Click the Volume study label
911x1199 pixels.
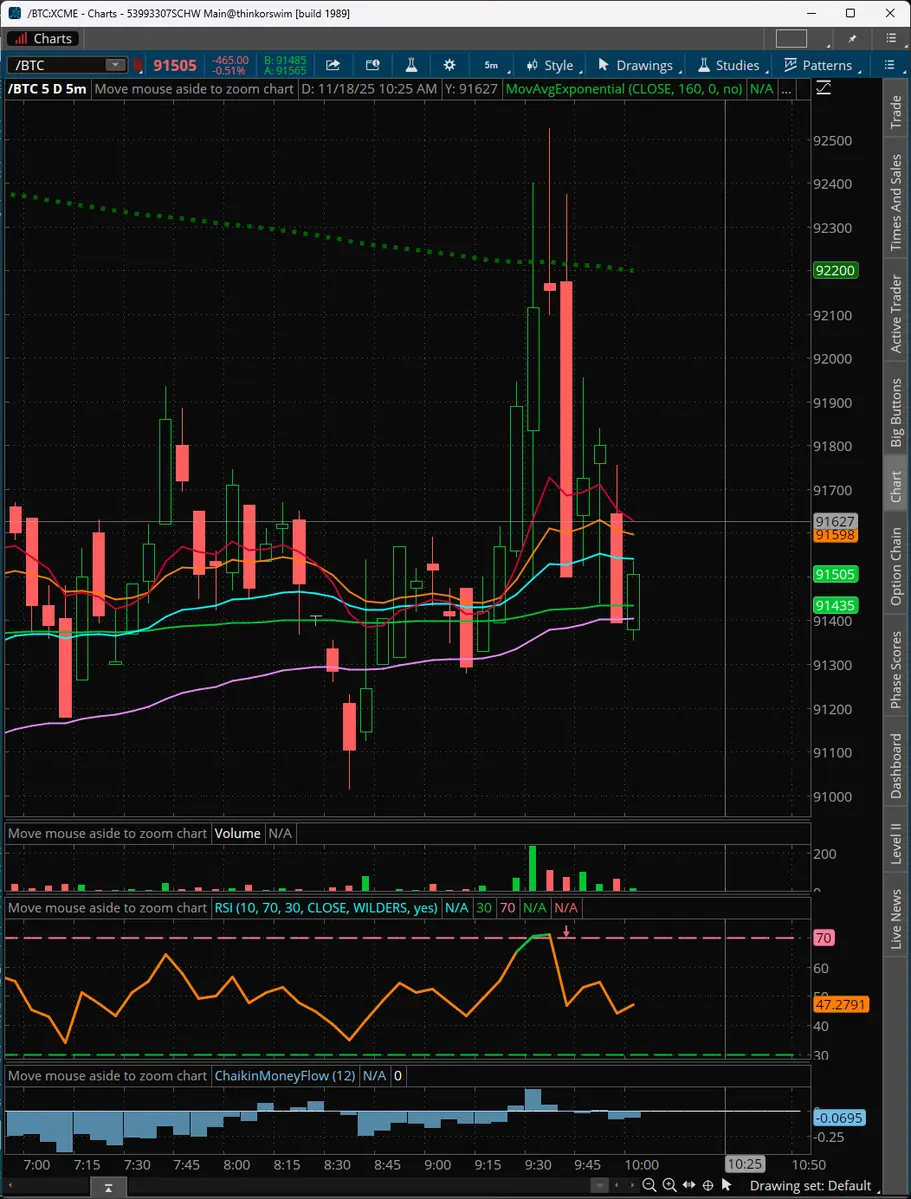click(x=237, y=833)
